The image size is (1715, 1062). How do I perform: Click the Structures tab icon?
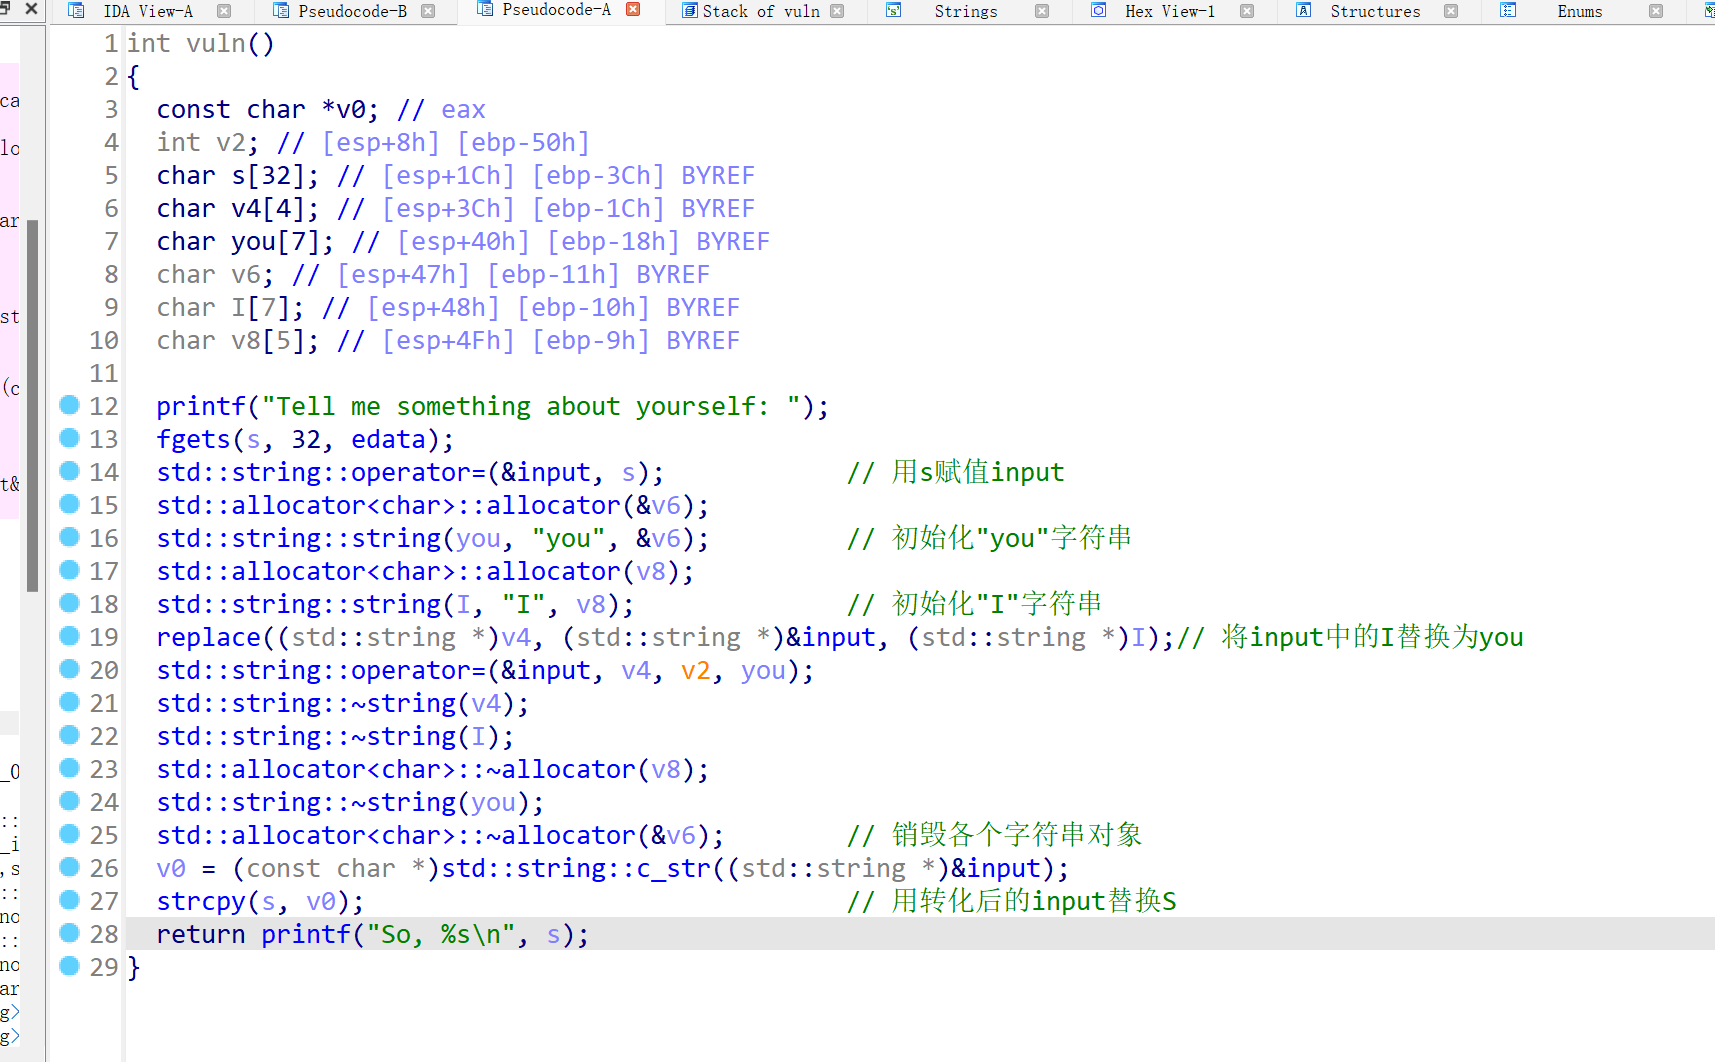tap(1303, 11)
